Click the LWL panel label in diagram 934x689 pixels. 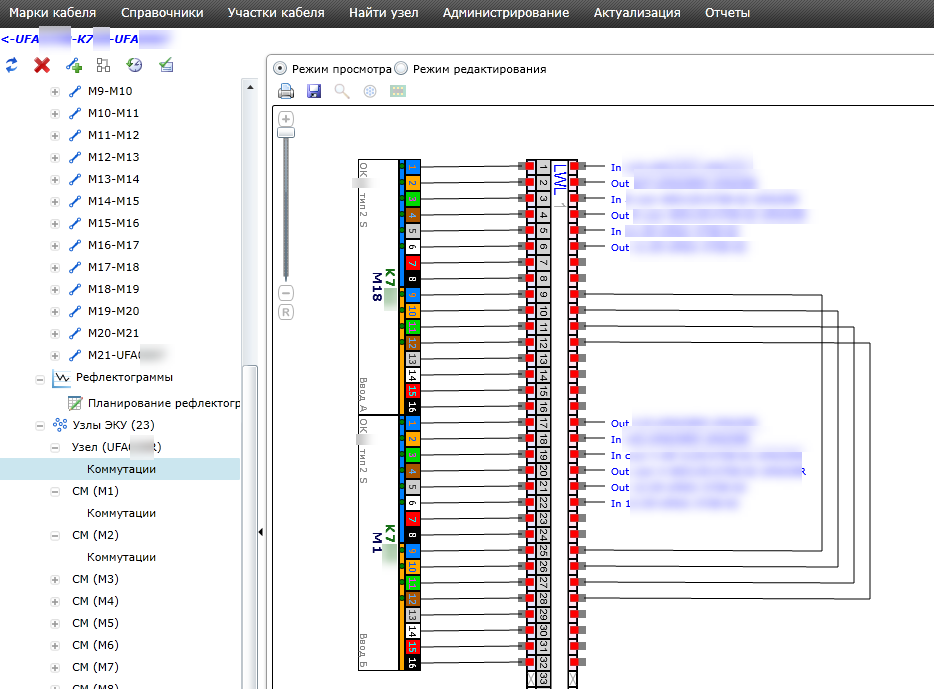[x=559, y=179]
